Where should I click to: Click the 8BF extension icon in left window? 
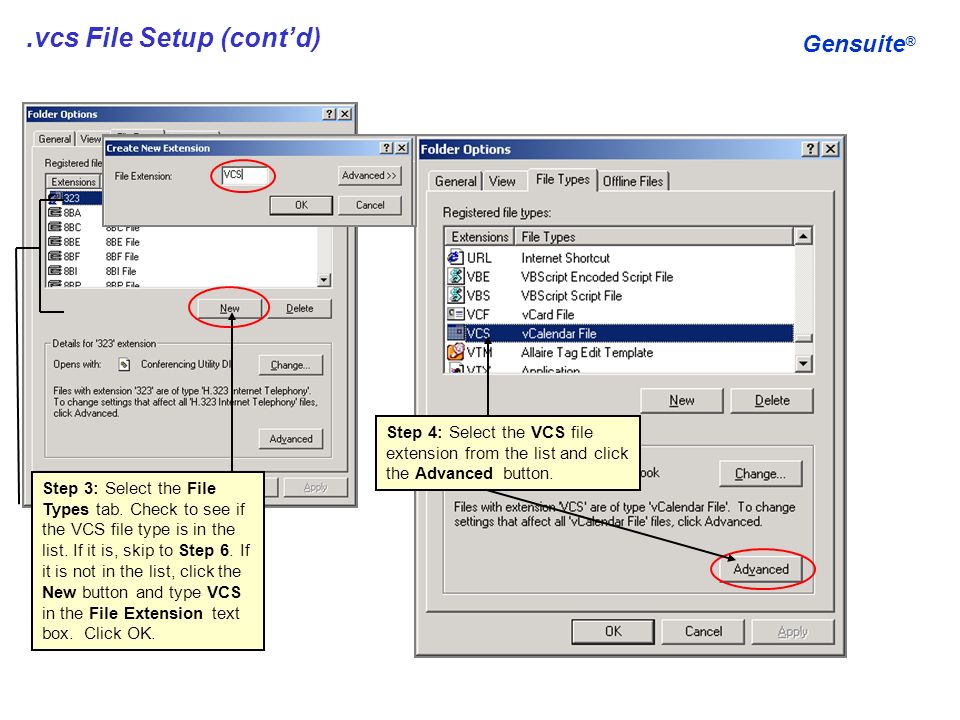pyautogui.click(x=55, y=257)
